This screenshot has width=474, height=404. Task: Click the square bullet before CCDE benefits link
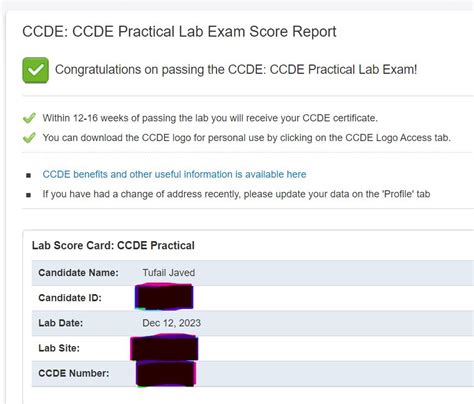pyautogui.click(x=29, y=175)
